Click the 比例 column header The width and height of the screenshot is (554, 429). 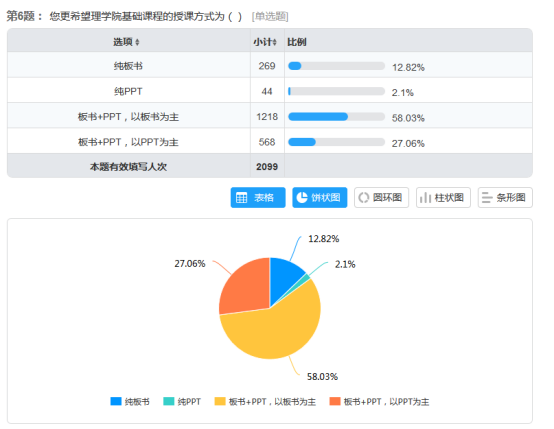pos(296,42)
